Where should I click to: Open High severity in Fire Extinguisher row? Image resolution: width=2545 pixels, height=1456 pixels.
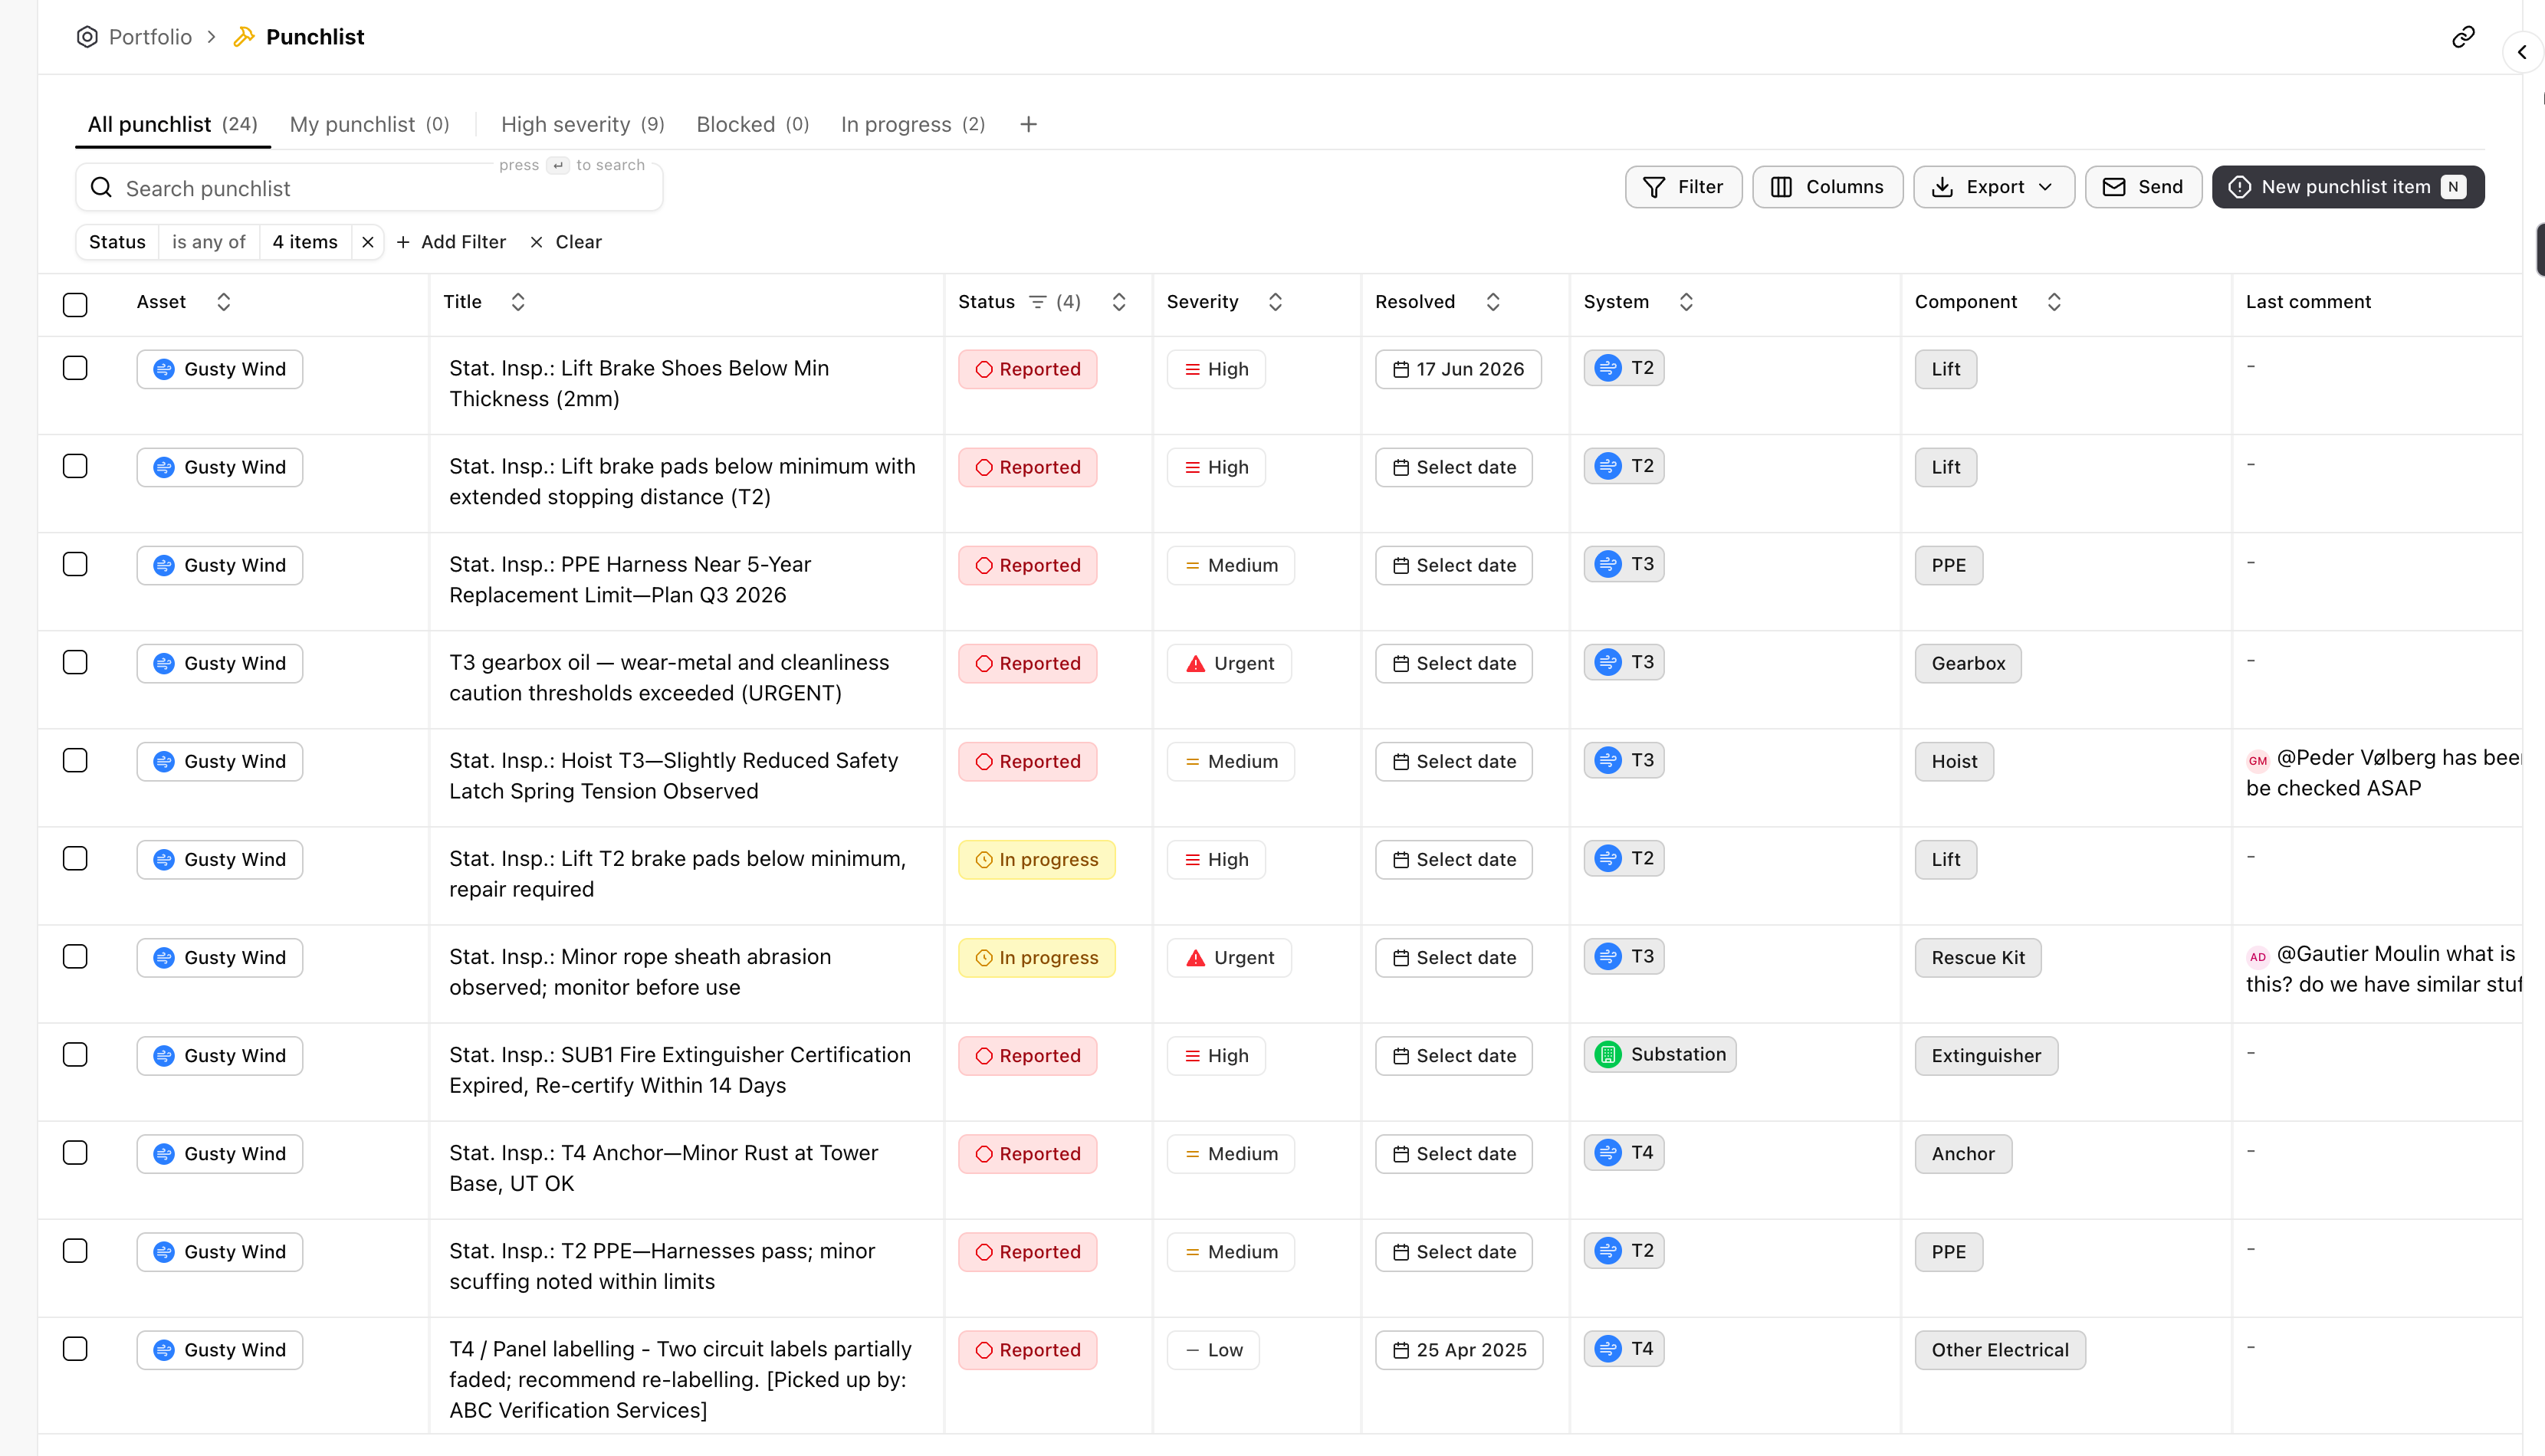coord(1216,1055)
